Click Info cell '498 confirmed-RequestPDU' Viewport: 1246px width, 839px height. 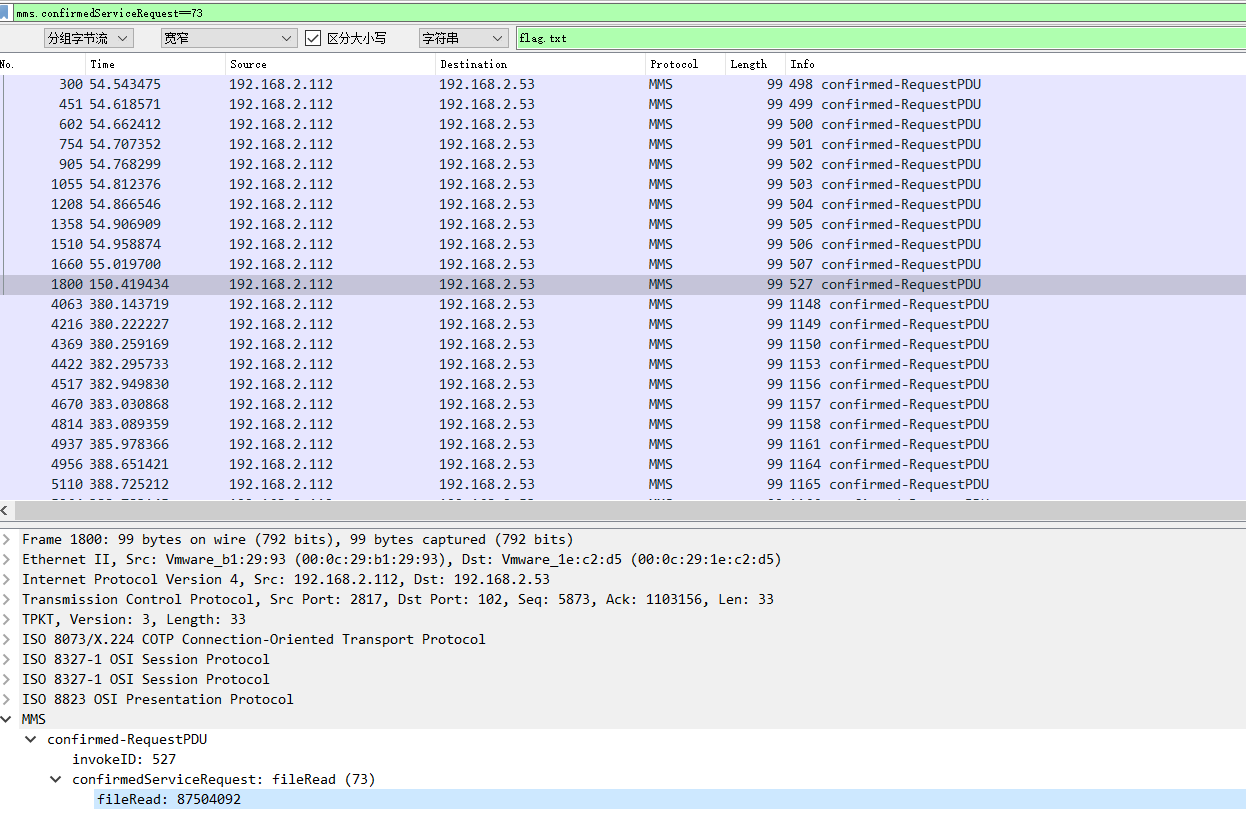click(x=885, y=84)
